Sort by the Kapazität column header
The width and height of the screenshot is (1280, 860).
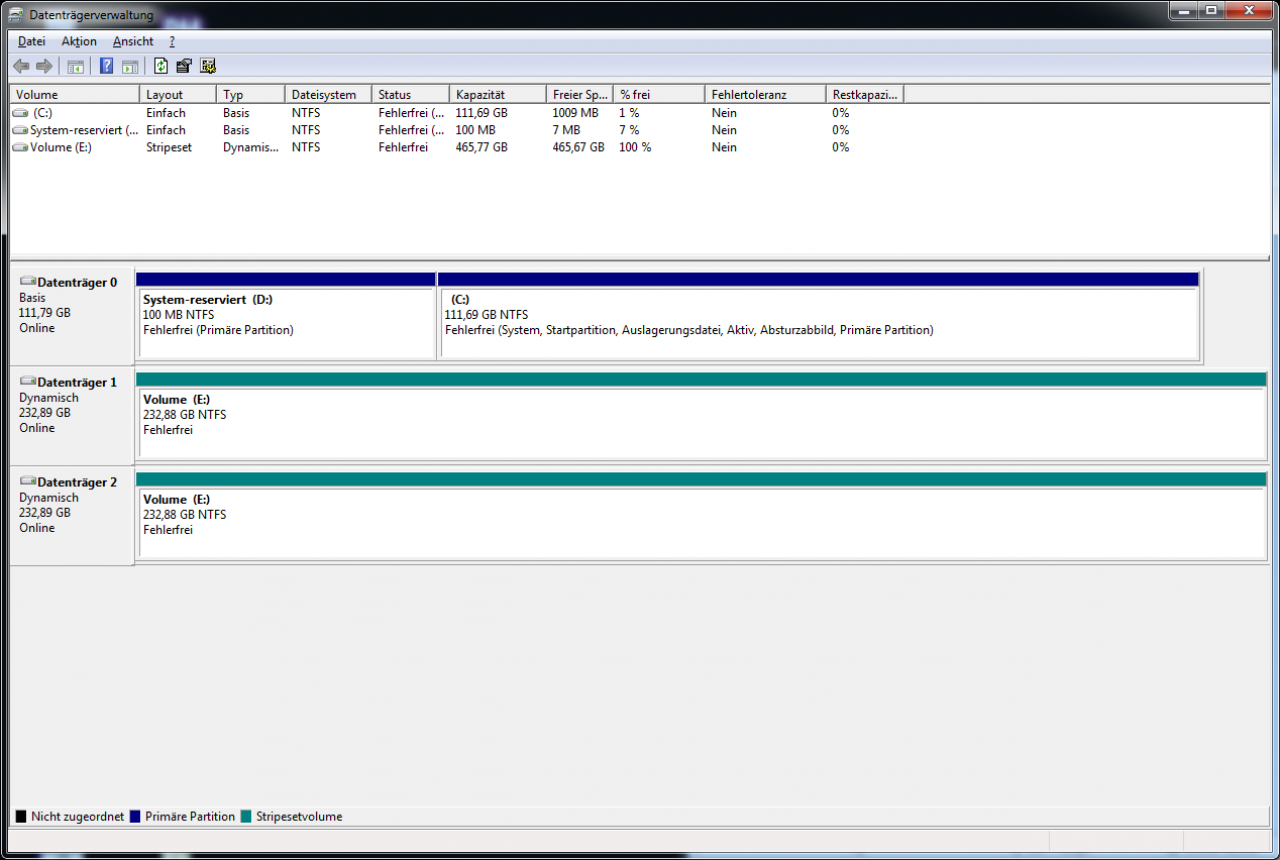point(497,94)
